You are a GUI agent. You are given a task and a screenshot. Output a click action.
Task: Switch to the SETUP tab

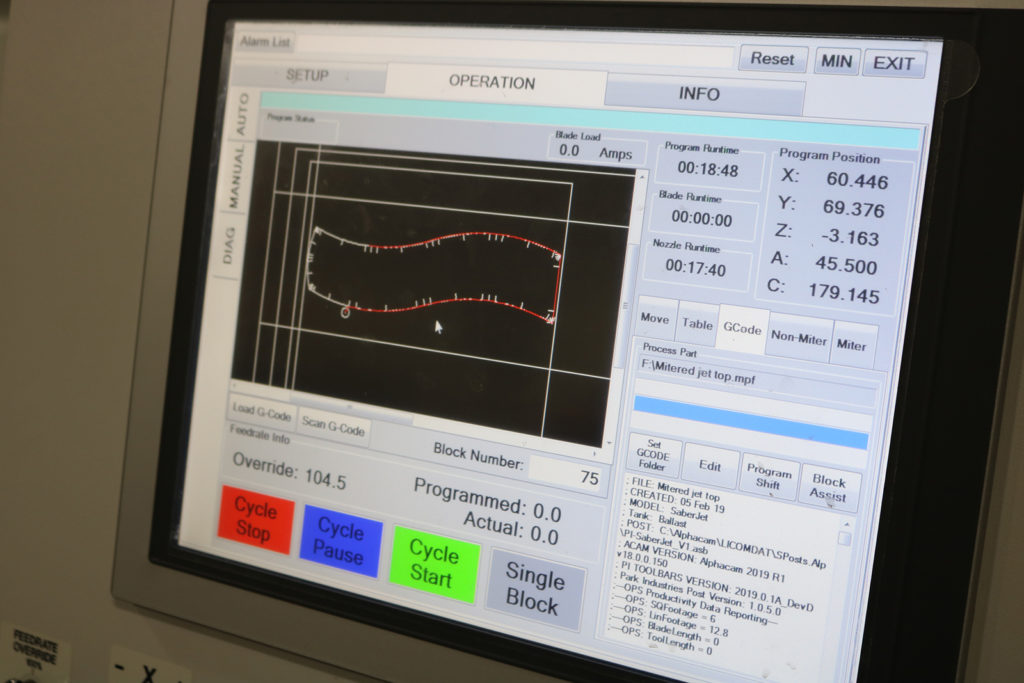point(308,76)
